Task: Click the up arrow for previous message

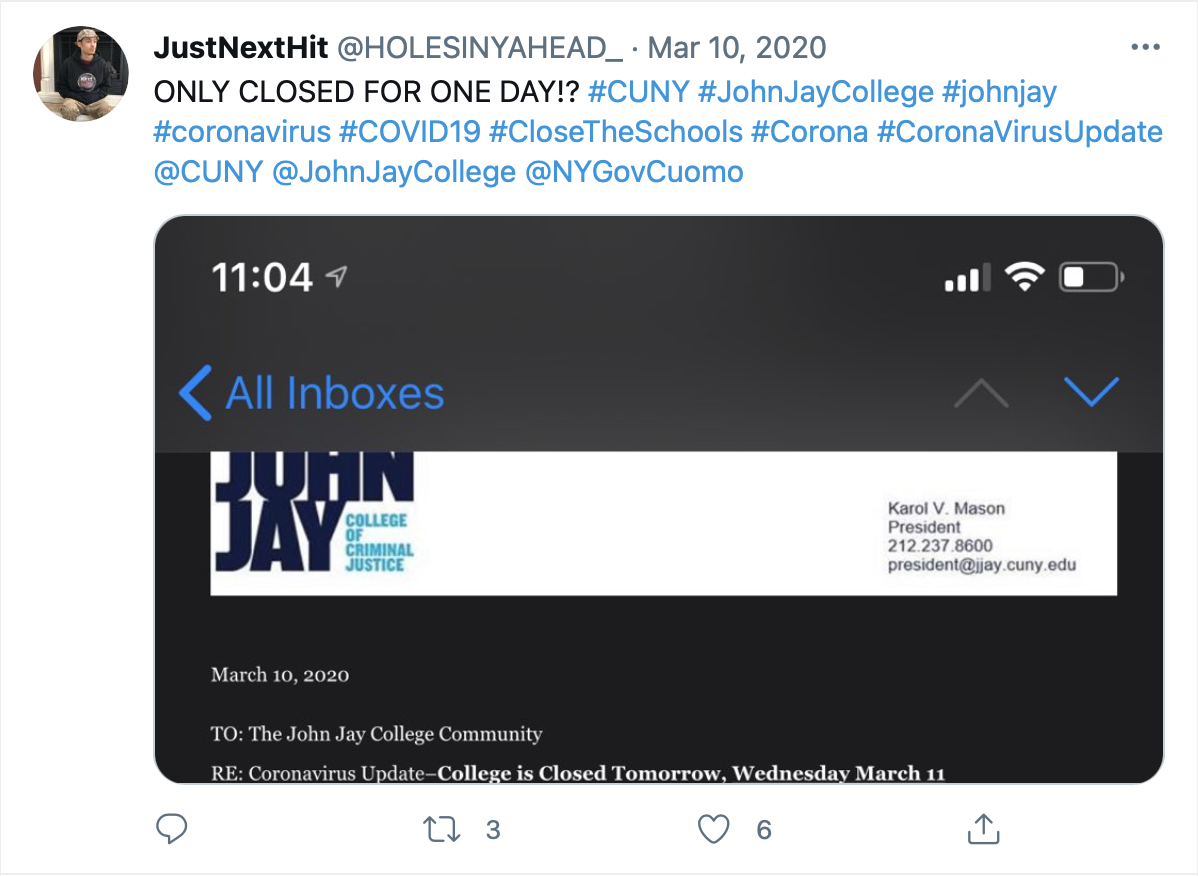Action: (981, 394)
